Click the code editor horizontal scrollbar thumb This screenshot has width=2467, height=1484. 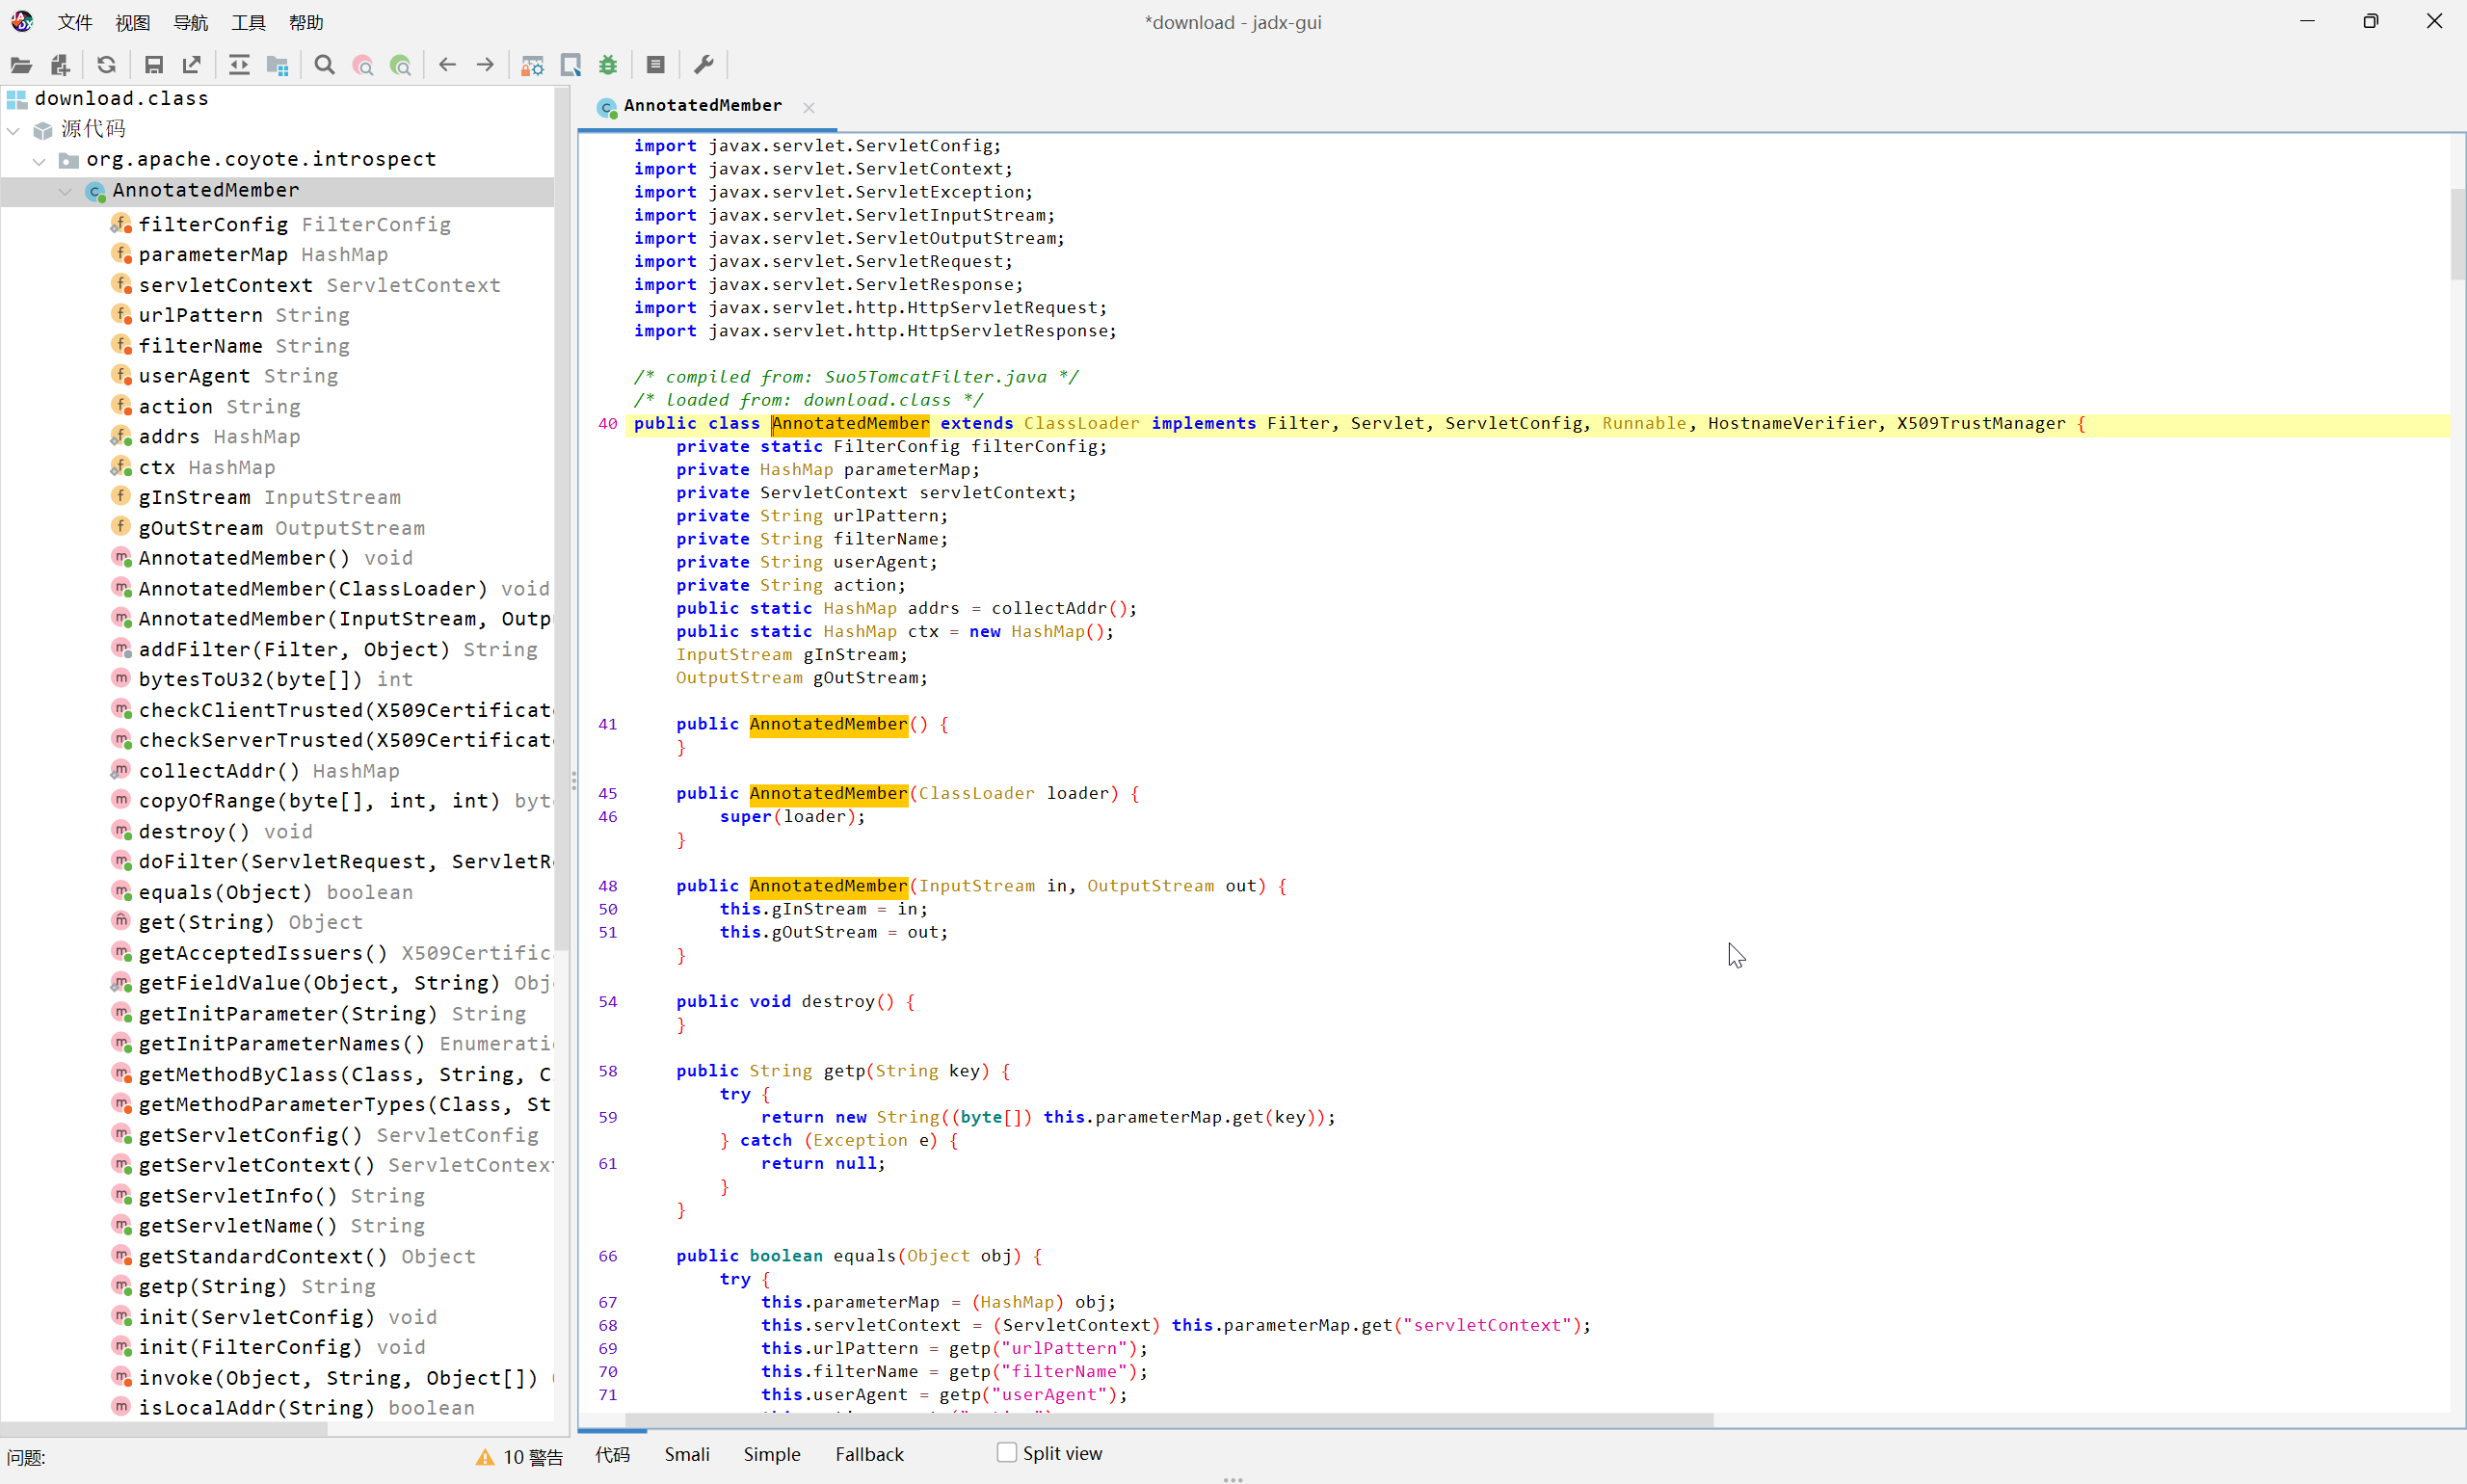(1169, 1420)
